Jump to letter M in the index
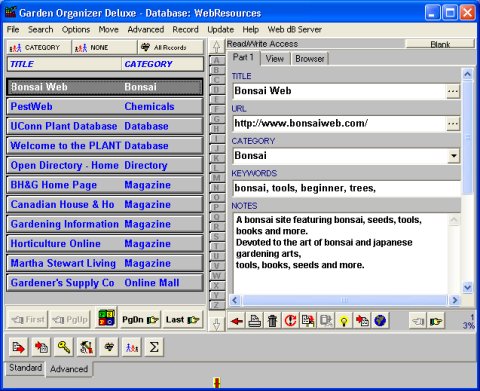 click(217, 178)
